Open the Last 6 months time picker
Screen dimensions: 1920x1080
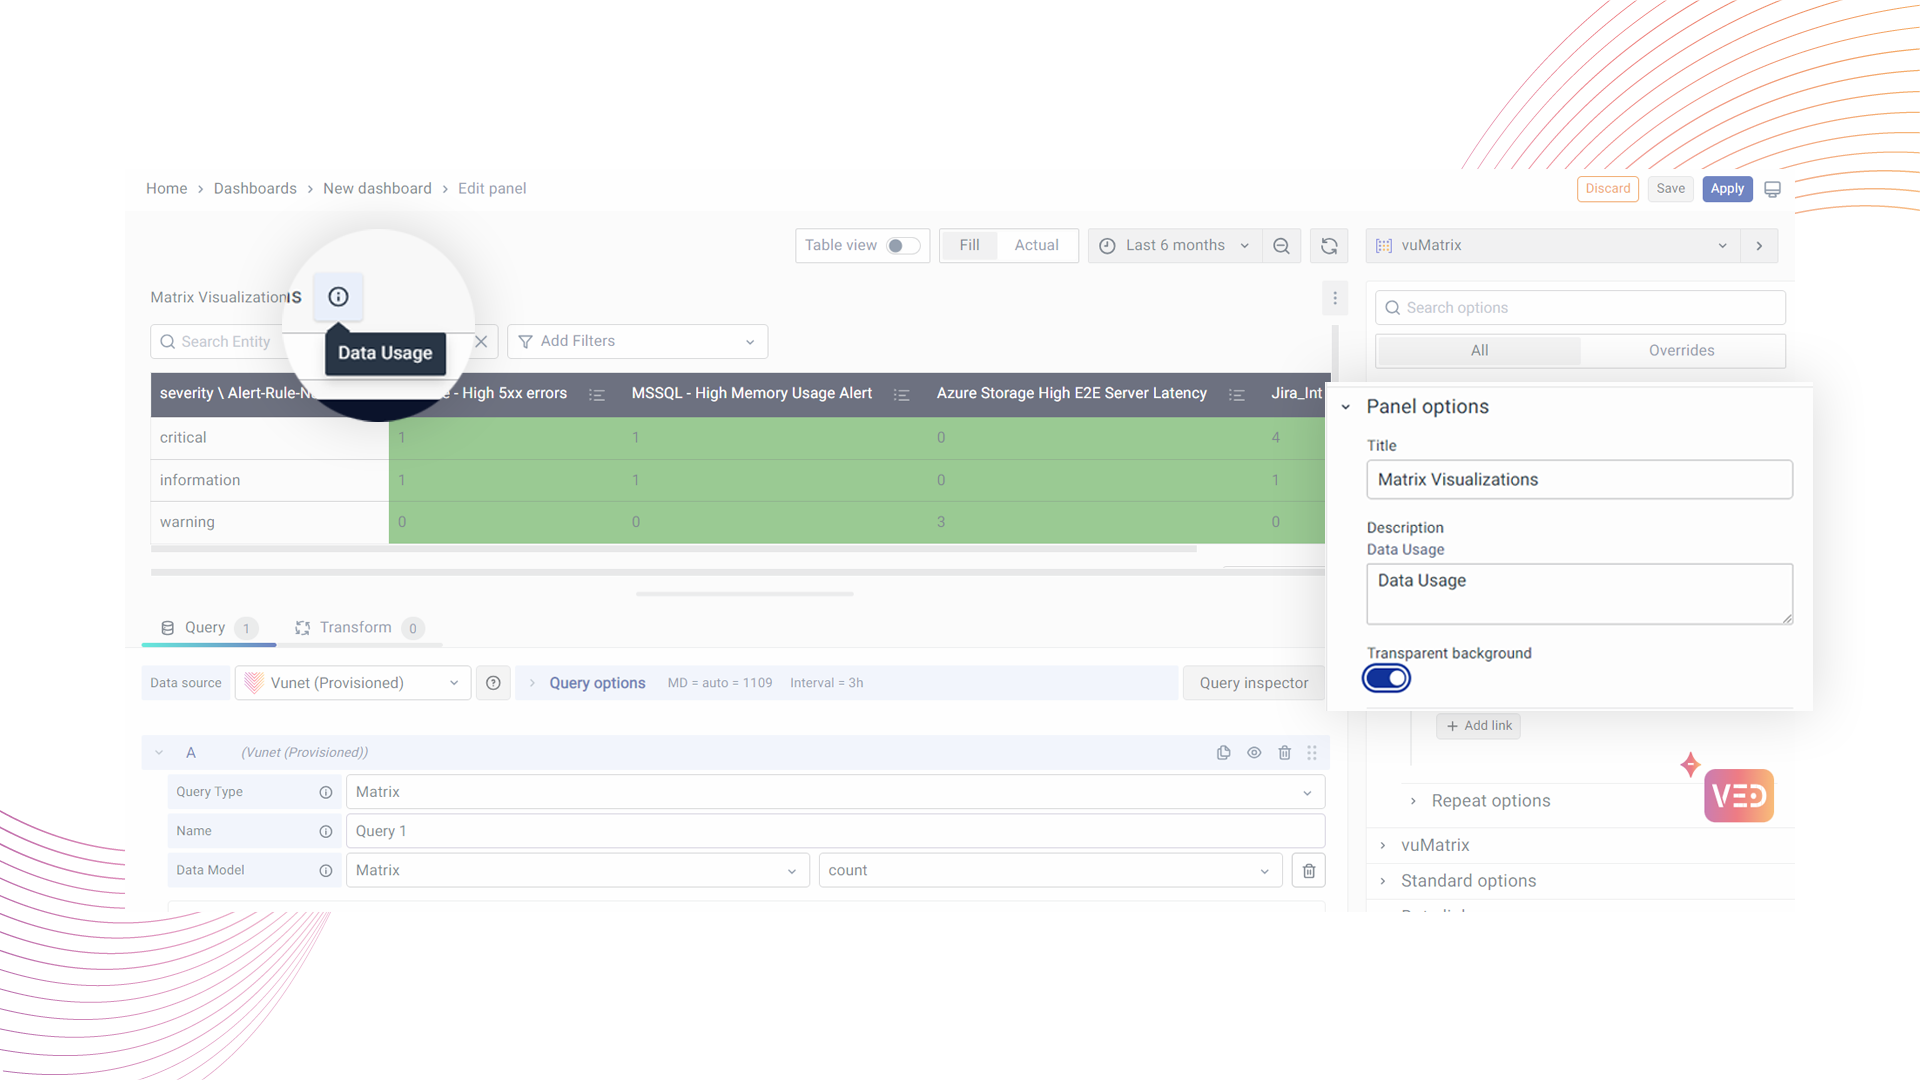tap(1174, 246)
